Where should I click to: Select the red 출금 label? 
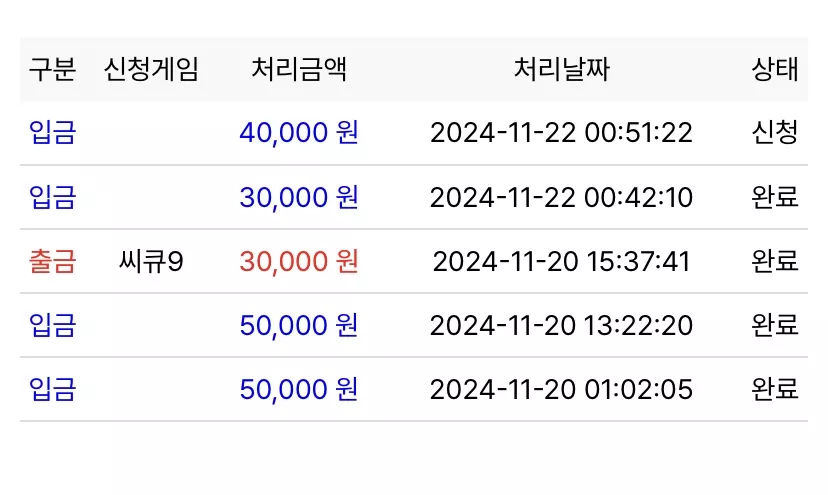(x=52, y=261)
